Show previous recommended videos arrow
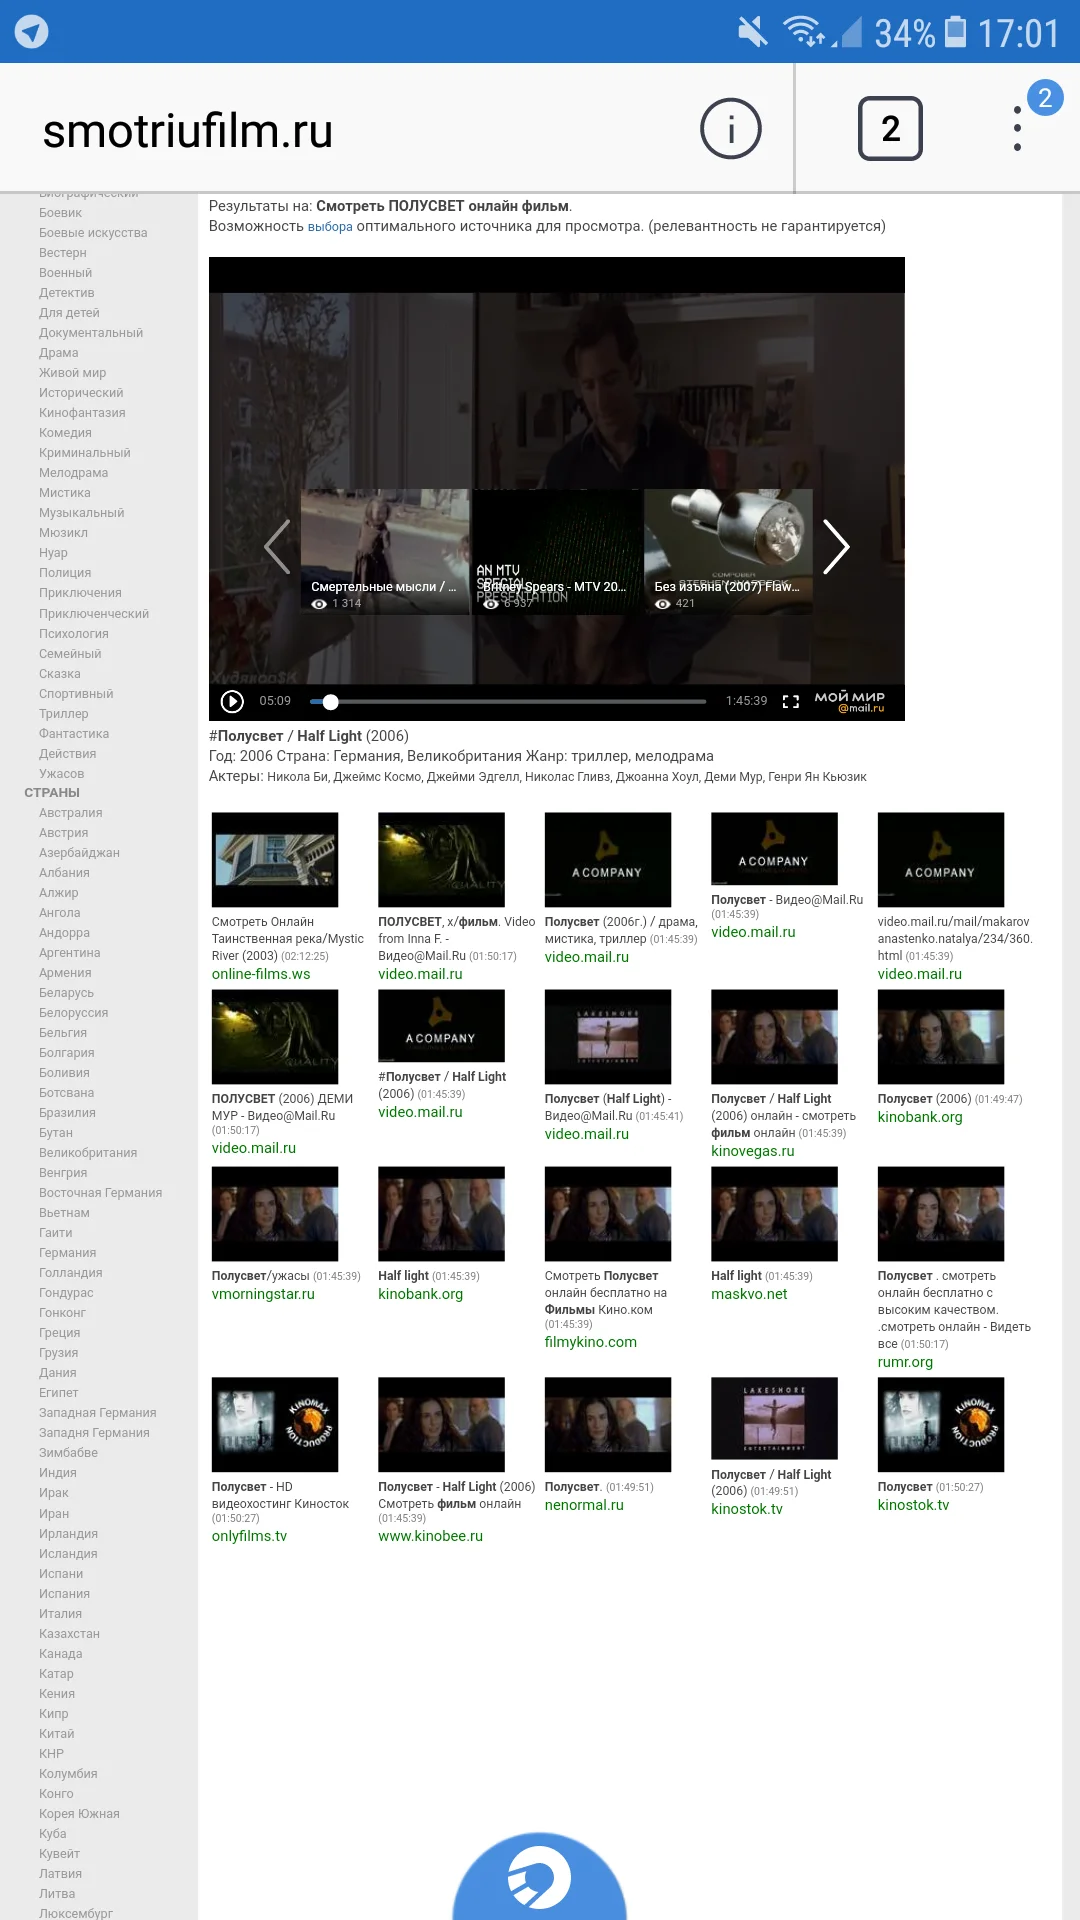Viewport: 1080px width, 1920px height. click(x=277, y=546)
